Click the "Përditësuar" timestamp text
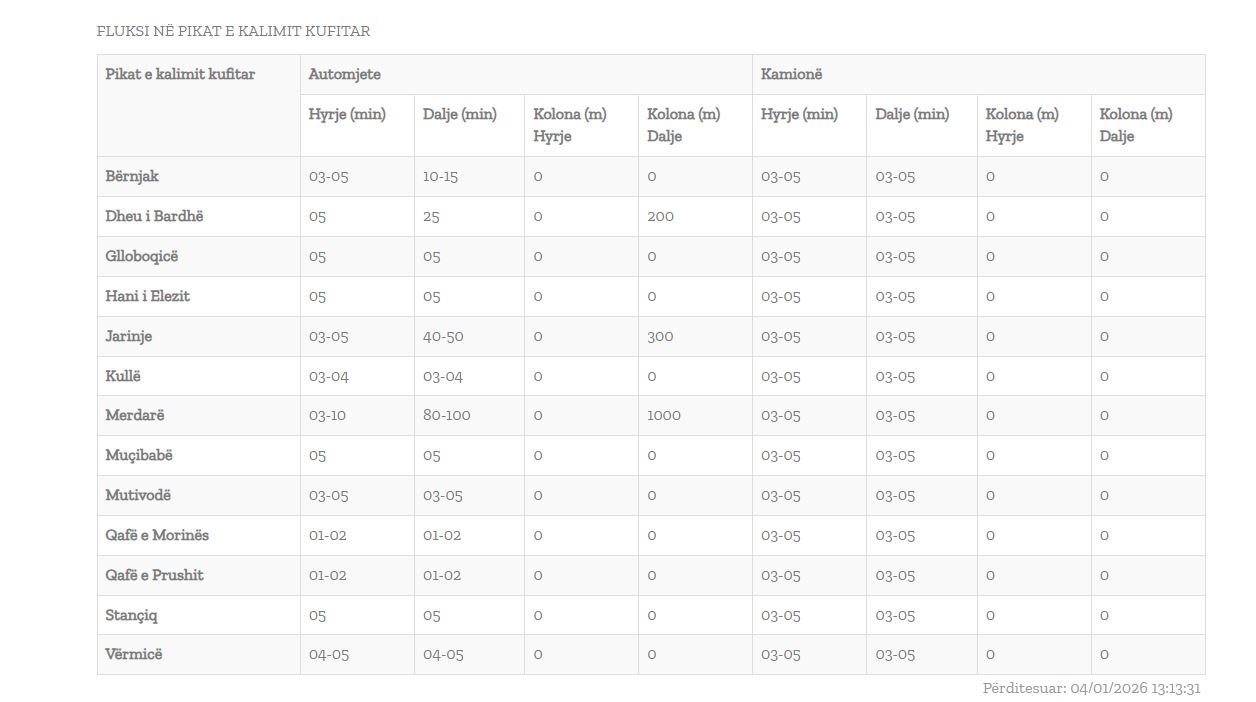 click(x=1091, y=688)
